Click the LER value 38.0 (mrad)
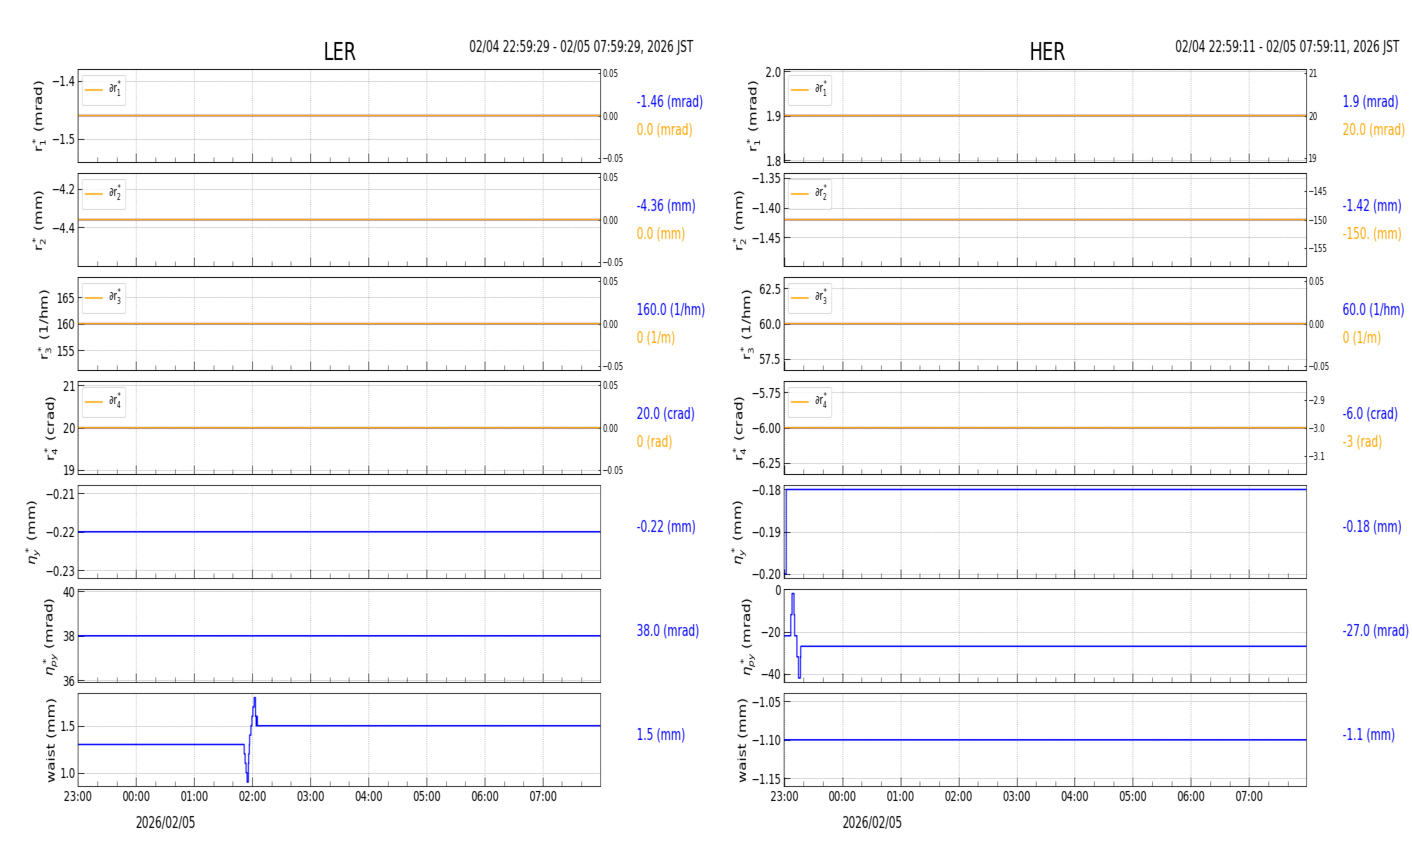This screenshot has height=864, width=1412. pos(668,630)
